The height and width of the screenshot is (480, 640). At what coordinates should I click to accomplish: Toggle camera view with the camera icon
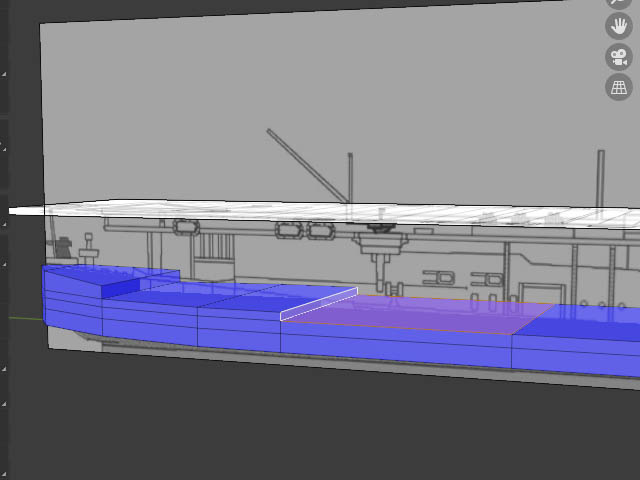point(619,57)
